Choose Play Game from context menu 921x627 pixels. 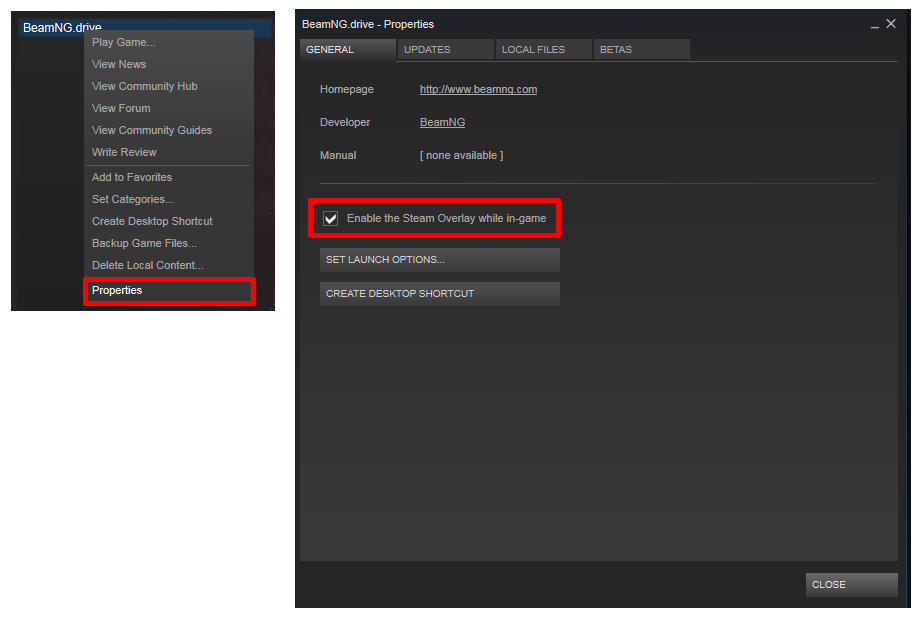pyautogui.click(x=169, y=42)
